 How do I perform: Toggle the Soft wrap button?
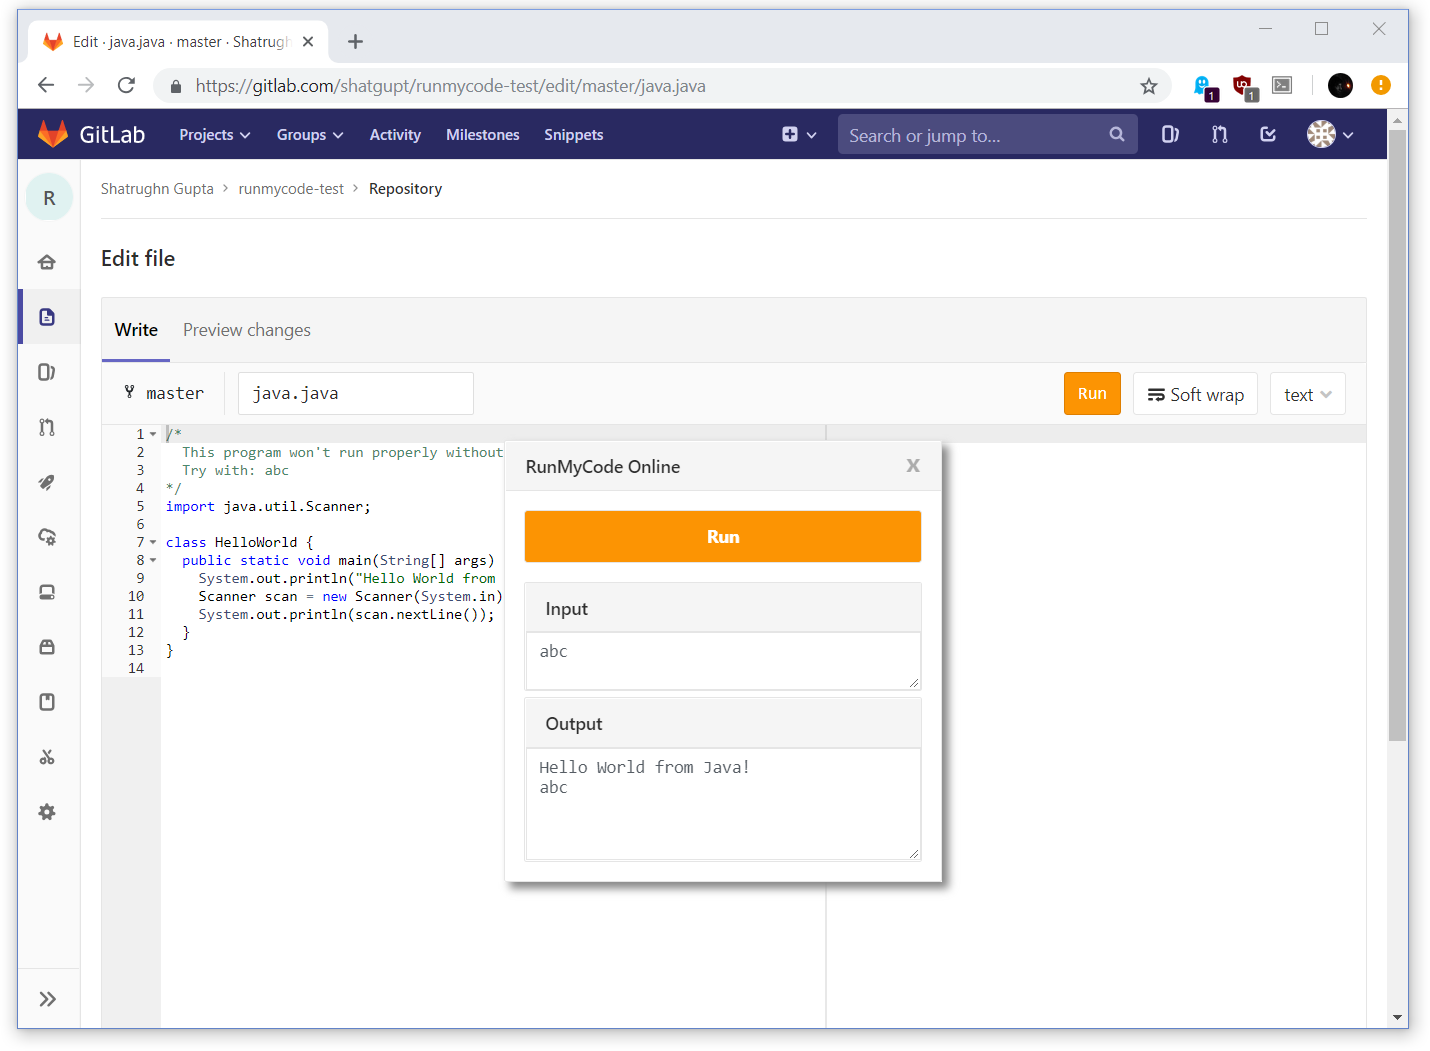coord(1195,394)
